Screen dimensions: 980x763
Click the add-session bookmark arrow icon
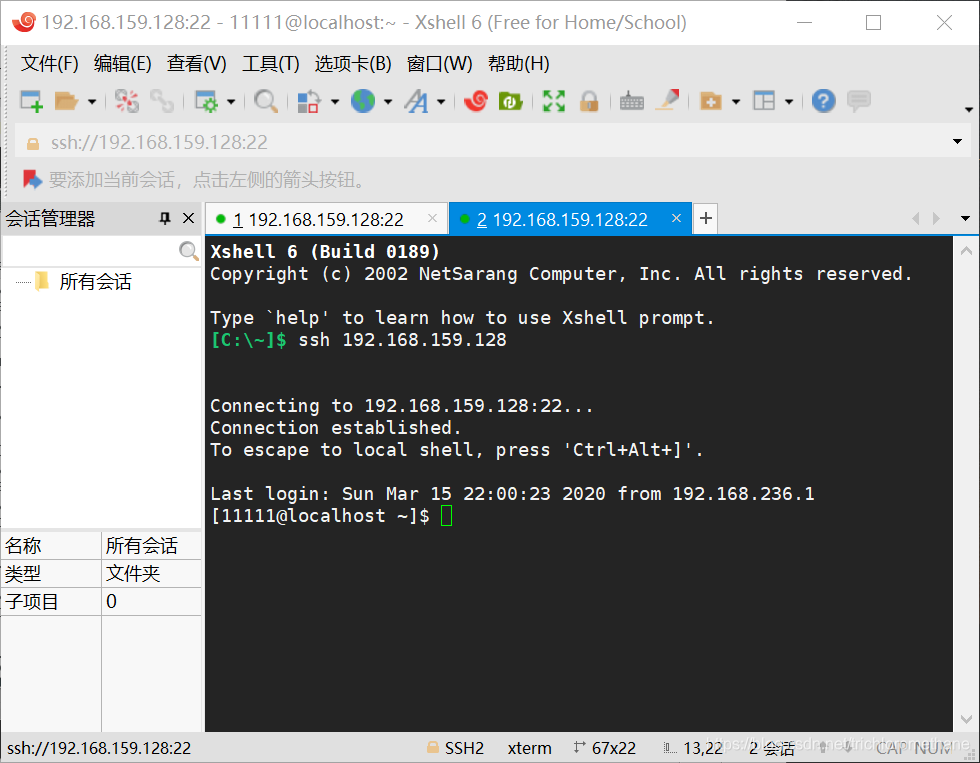(32, 180)
